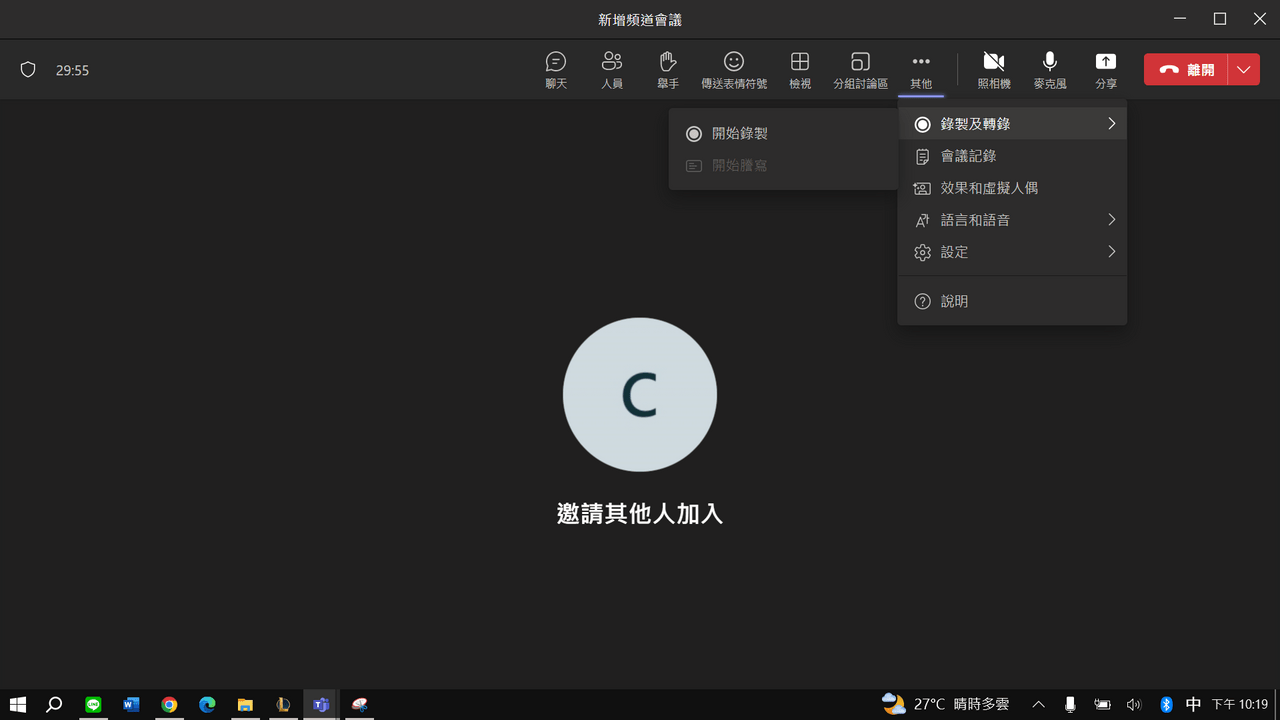Screen dimensions: 1280x720
Task: Click the meeting shield security icon
Action: [28, 69]
